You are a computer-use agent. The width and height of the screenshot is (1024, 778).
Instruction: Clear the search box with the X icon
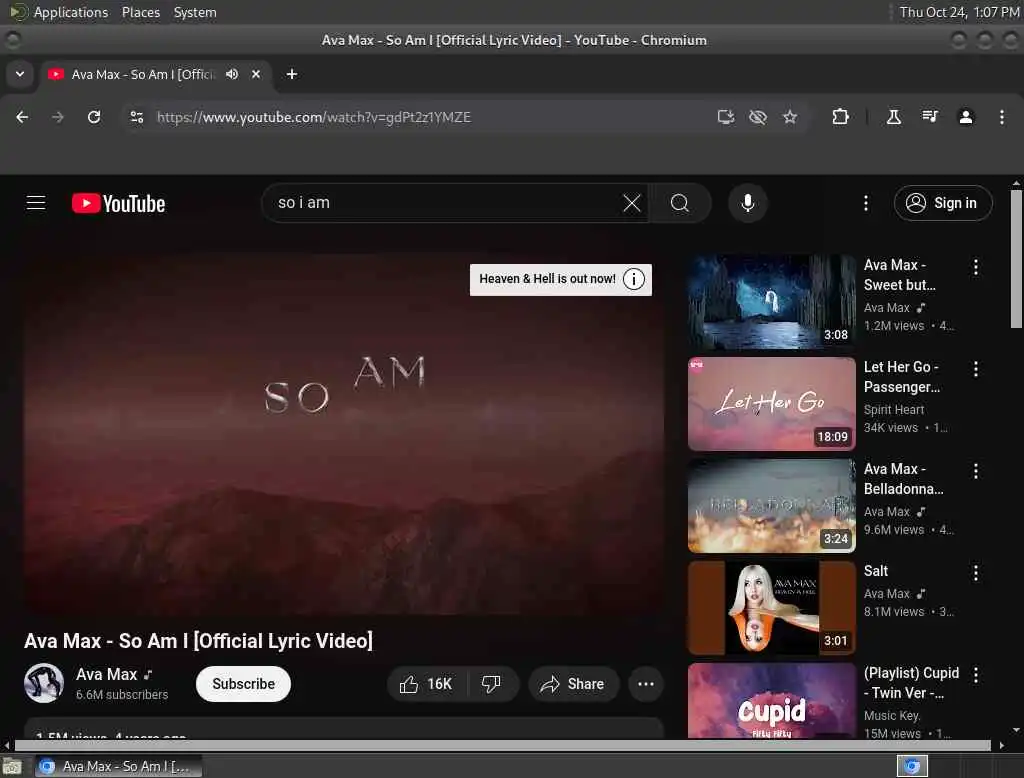(x=632, y=203)
